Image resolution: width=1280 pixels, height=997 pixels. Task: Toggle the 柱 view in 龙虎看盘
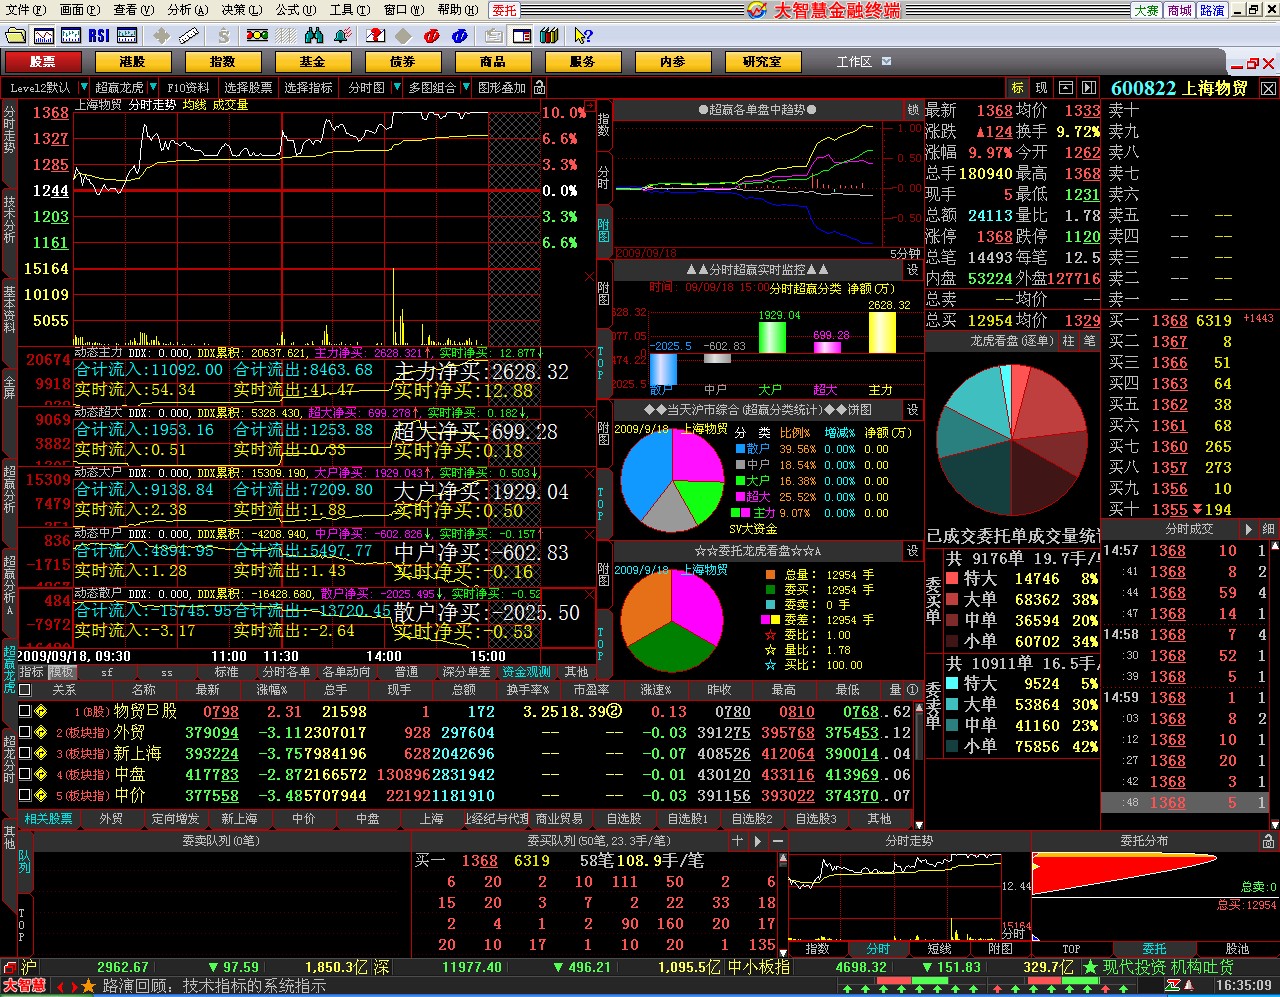(x=1068, y=341)
